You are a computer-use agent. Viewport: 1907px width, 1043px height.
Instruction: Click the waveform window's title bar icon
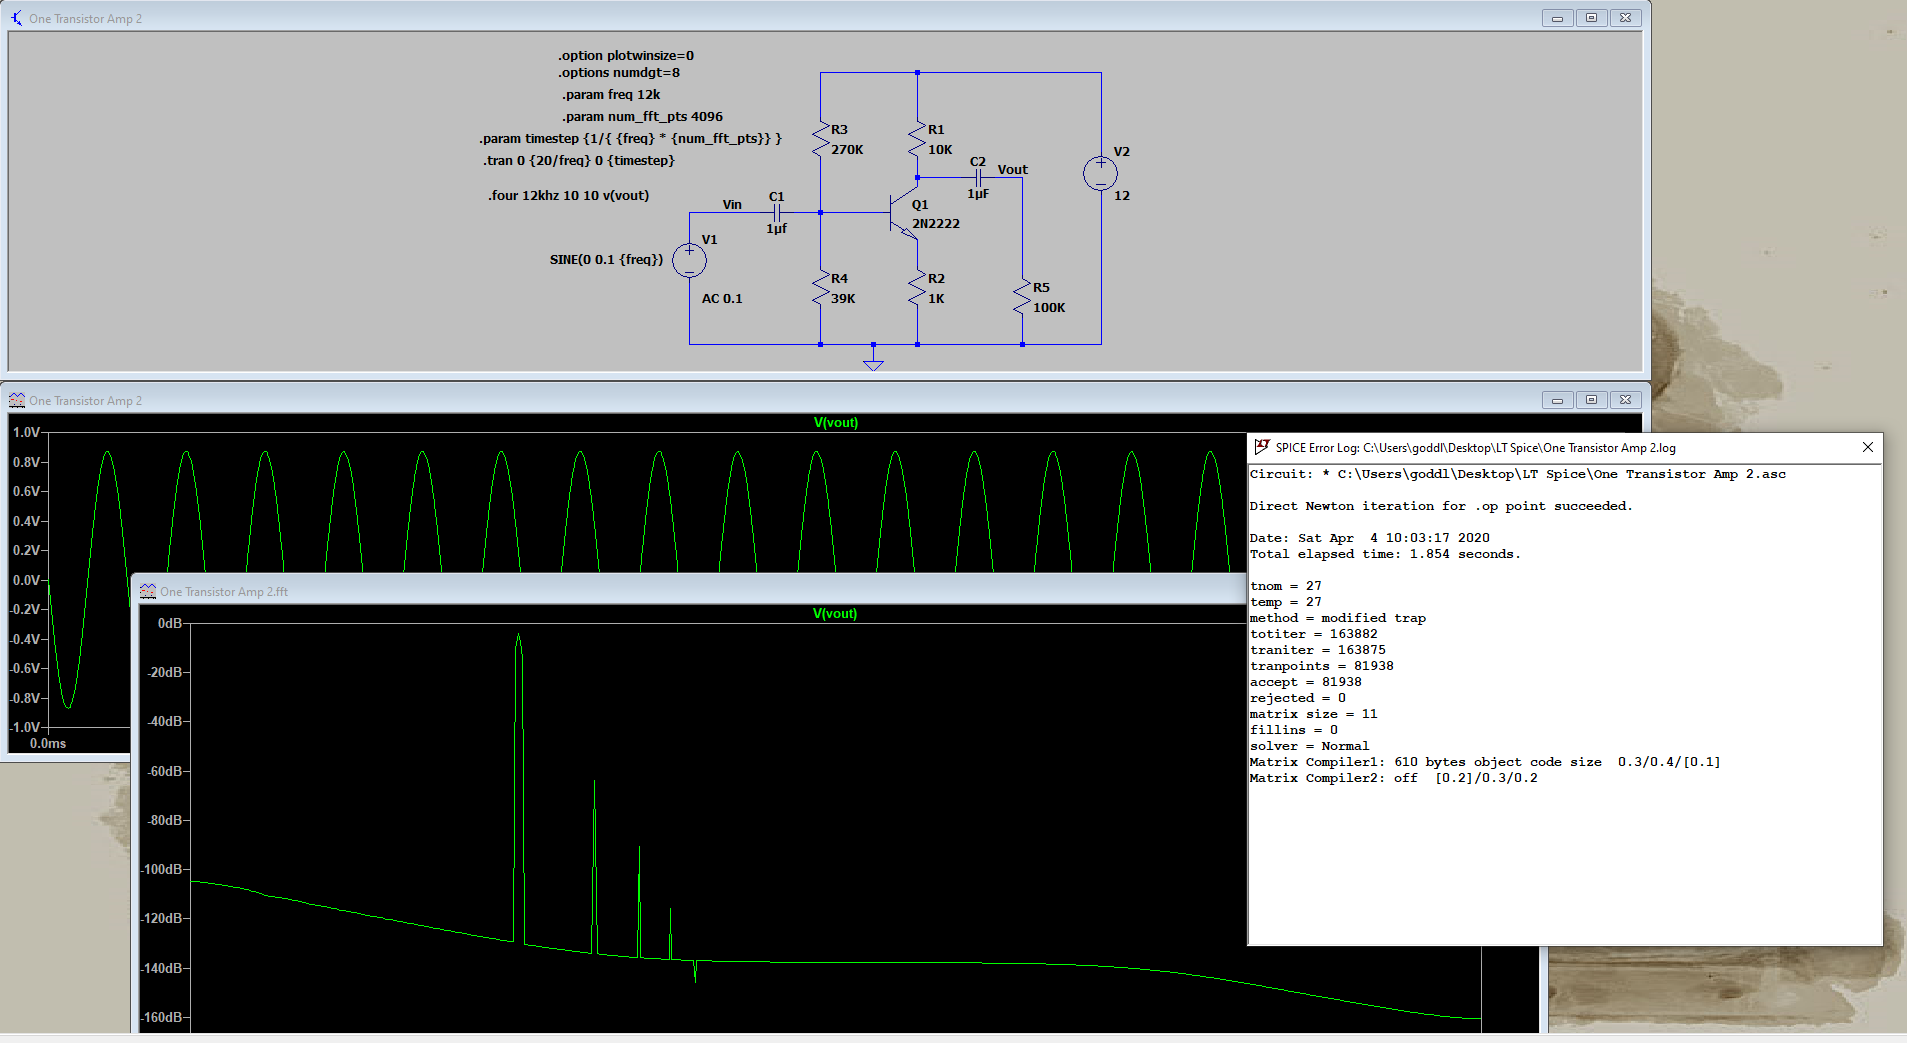pyautogui.click(x=17, y=400)
